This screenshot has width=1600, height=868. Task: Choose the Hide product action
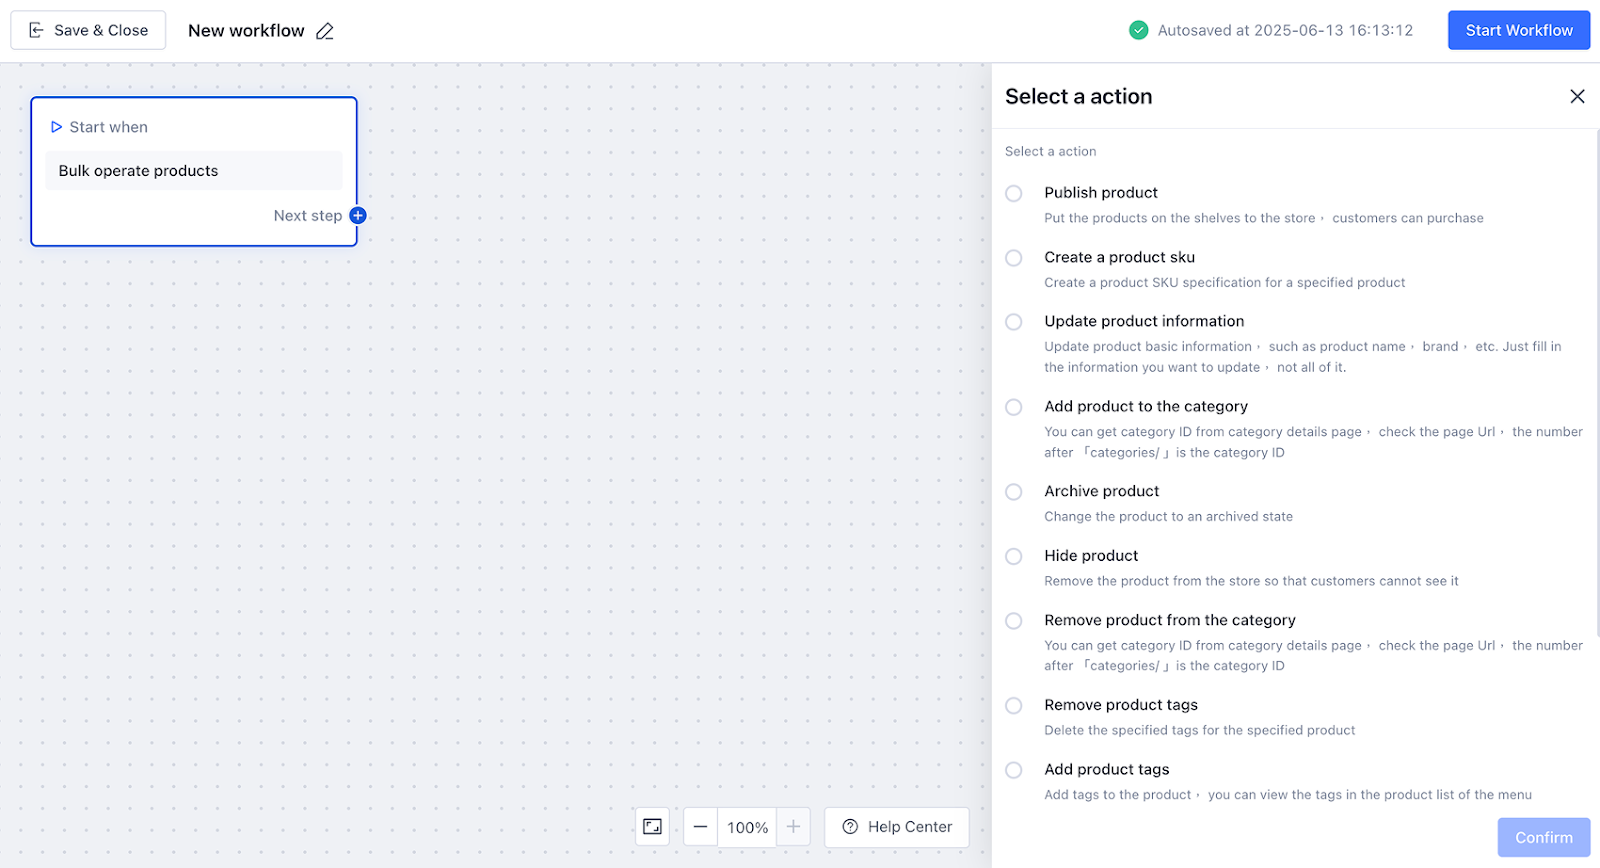(1014, 556)
